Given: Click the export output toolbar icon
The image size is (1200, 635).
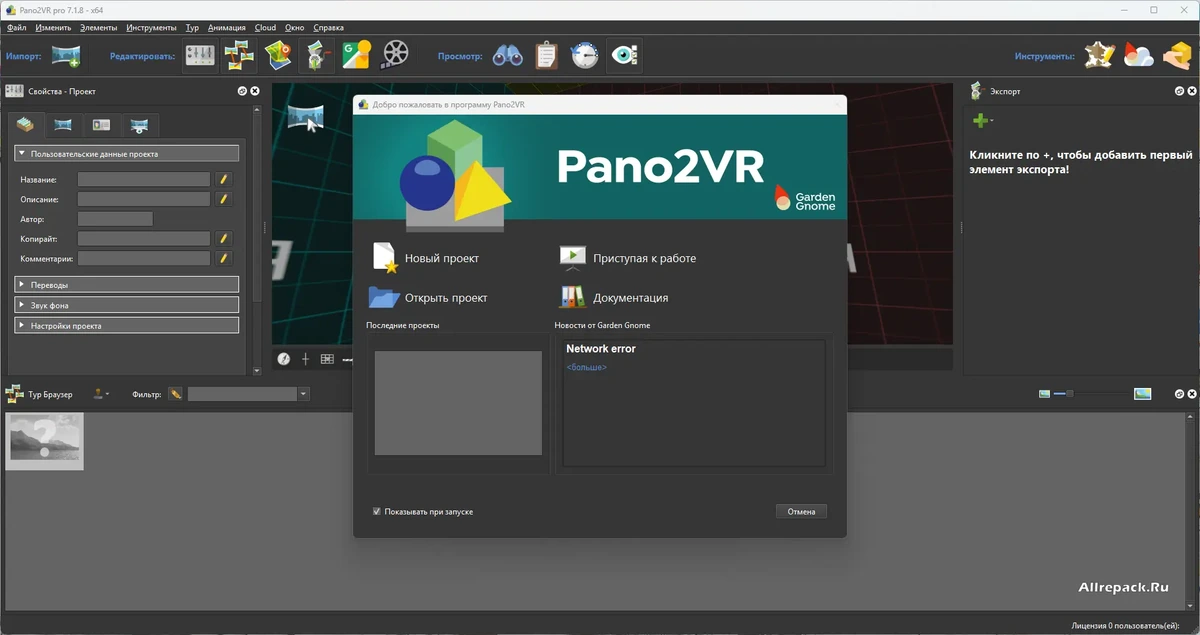Looking at the screenshot, I should 317,56.
